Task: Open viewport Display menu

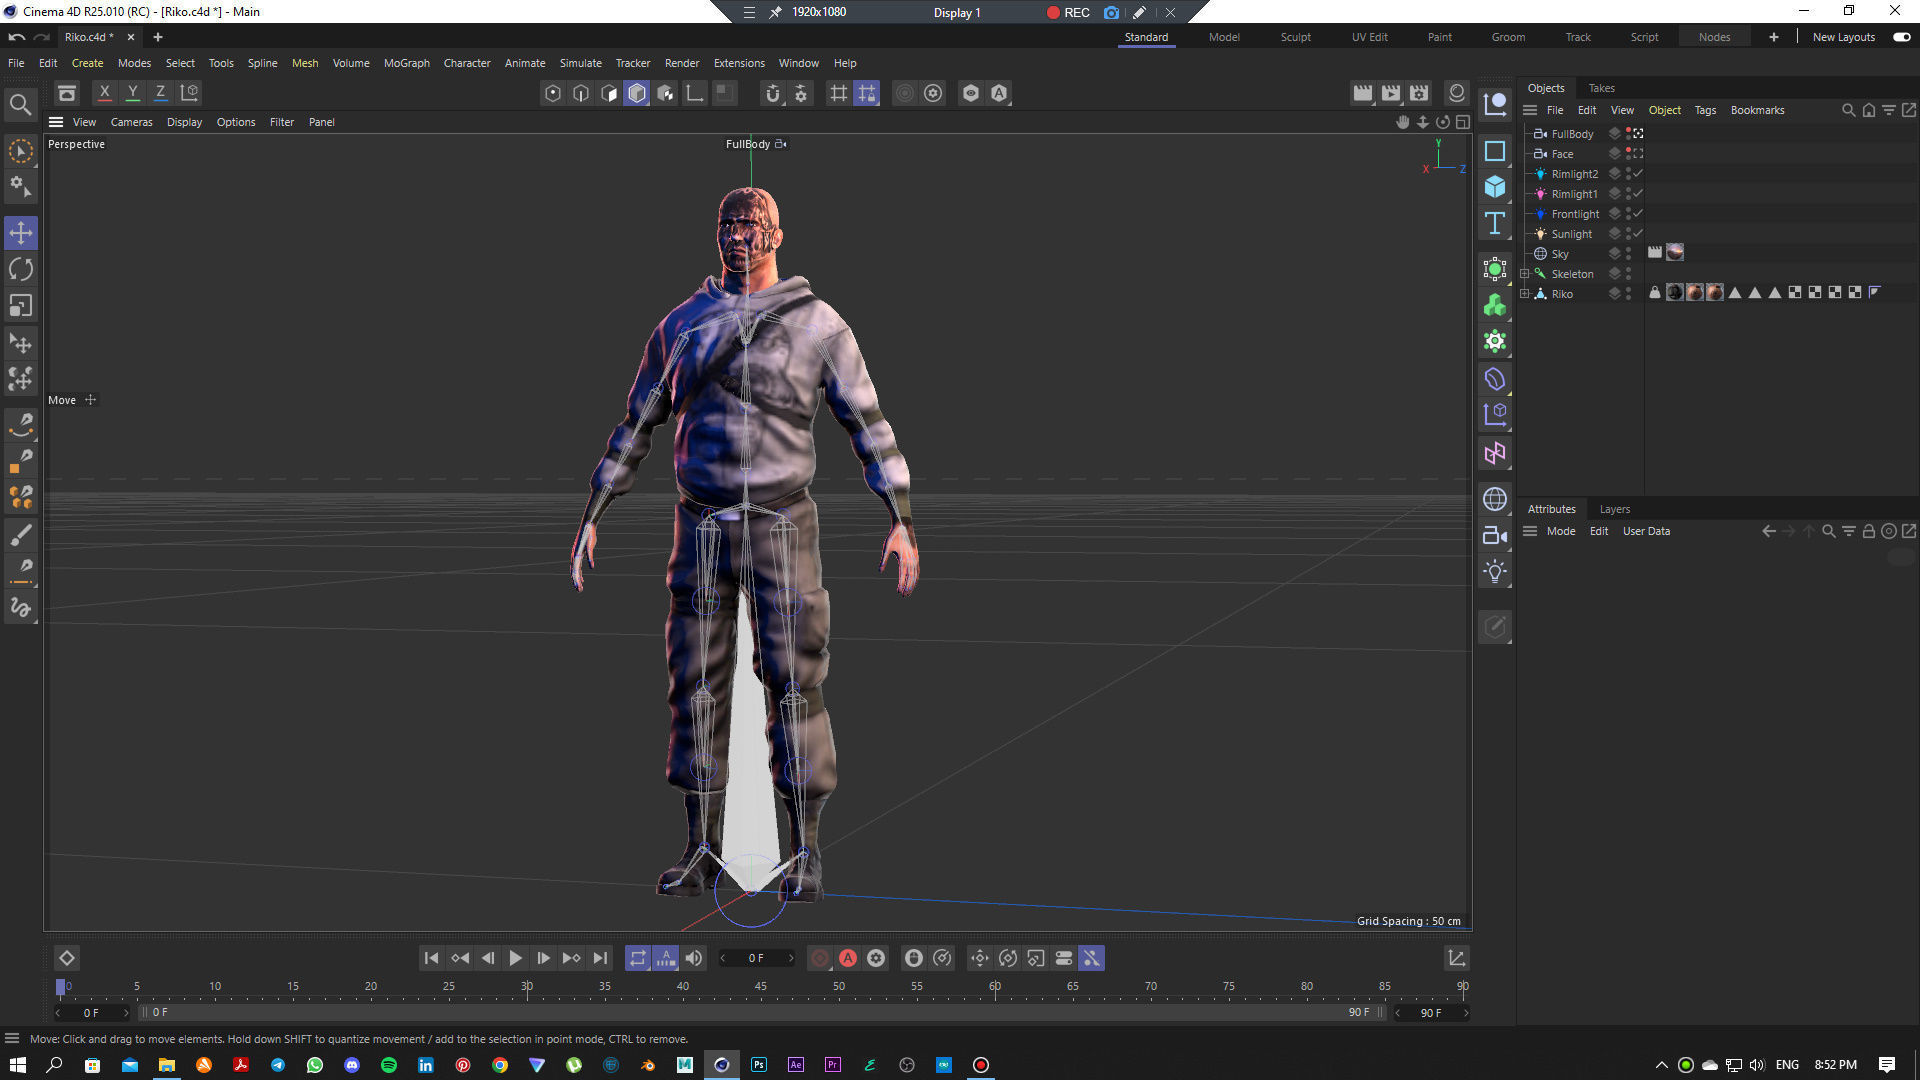Action: (x=184, y=122)
